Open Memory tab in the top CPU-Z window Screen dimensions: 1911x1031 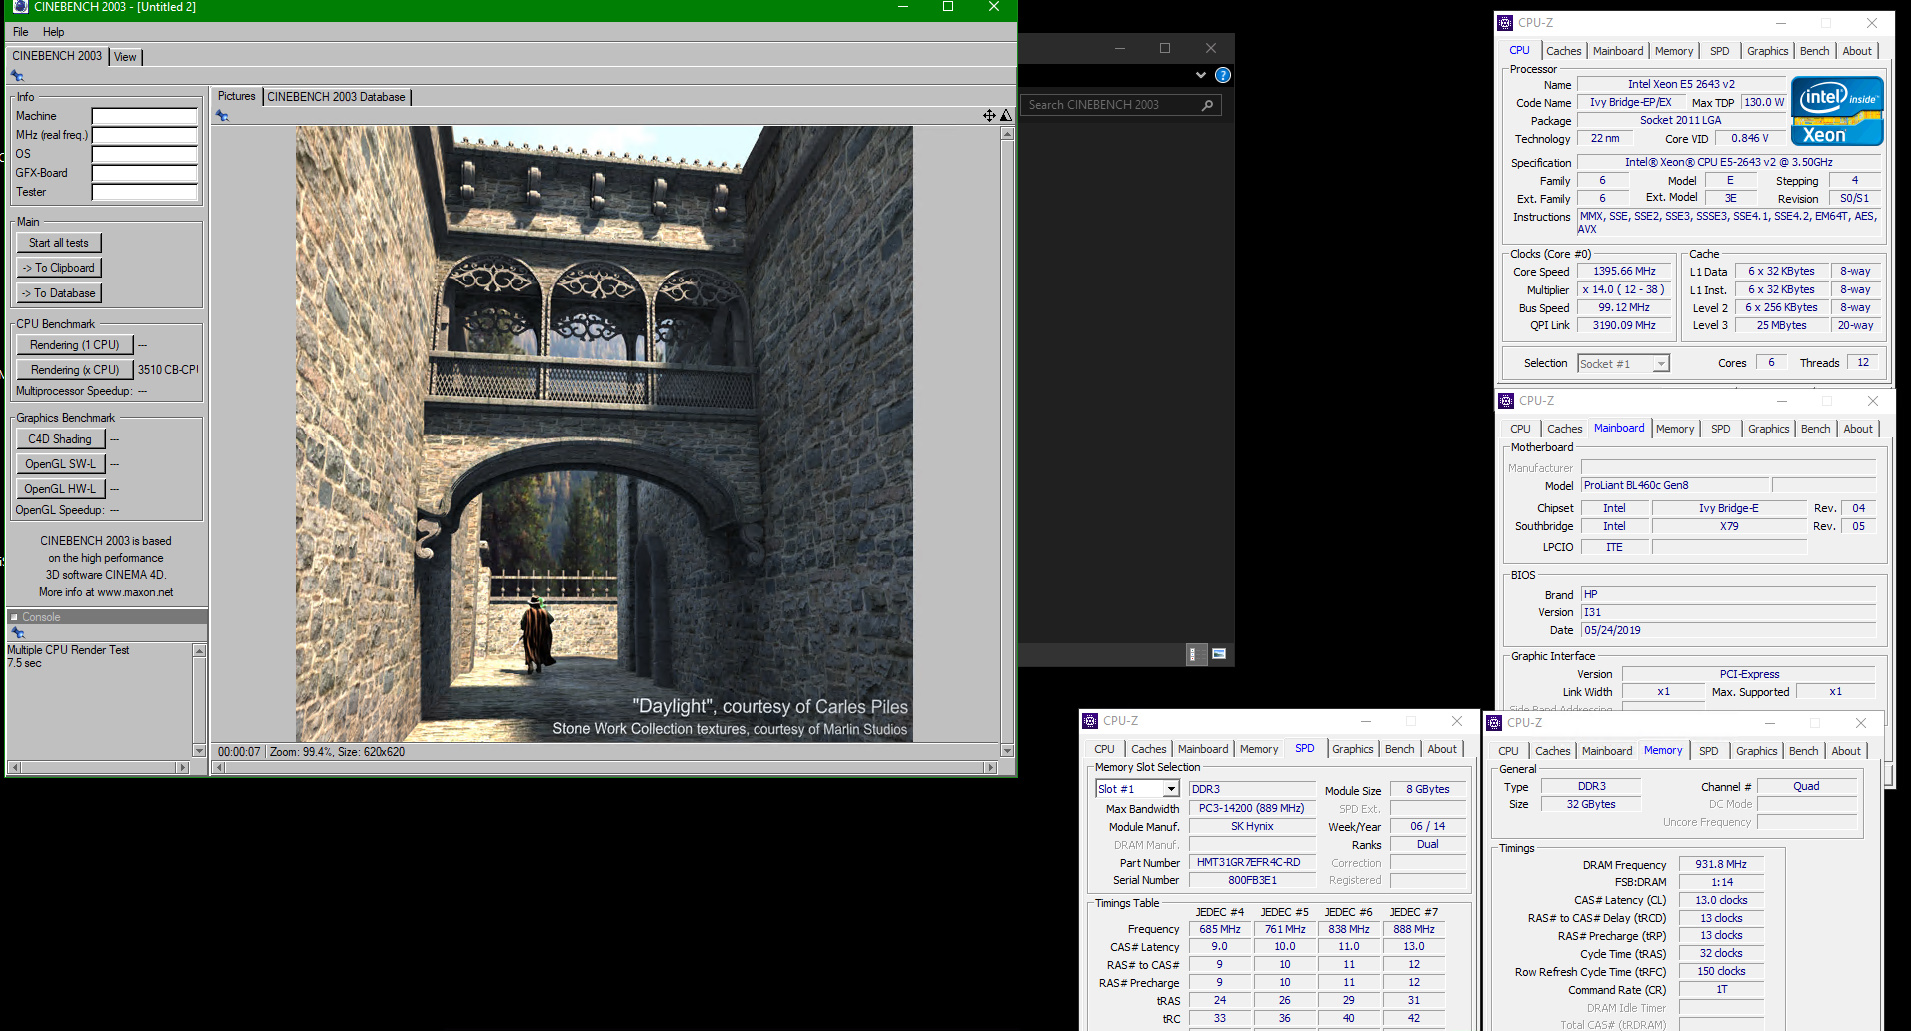click(1673, 51)
